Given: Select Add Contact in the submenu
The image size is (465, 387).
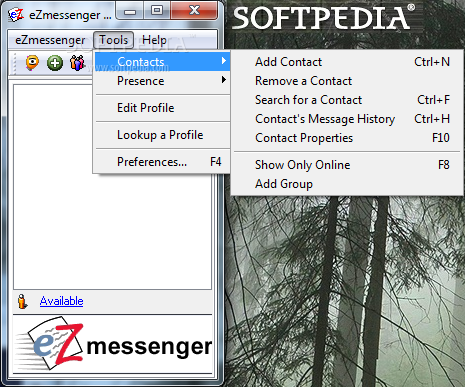Looking at the screenshot, I should click(347, 62).
